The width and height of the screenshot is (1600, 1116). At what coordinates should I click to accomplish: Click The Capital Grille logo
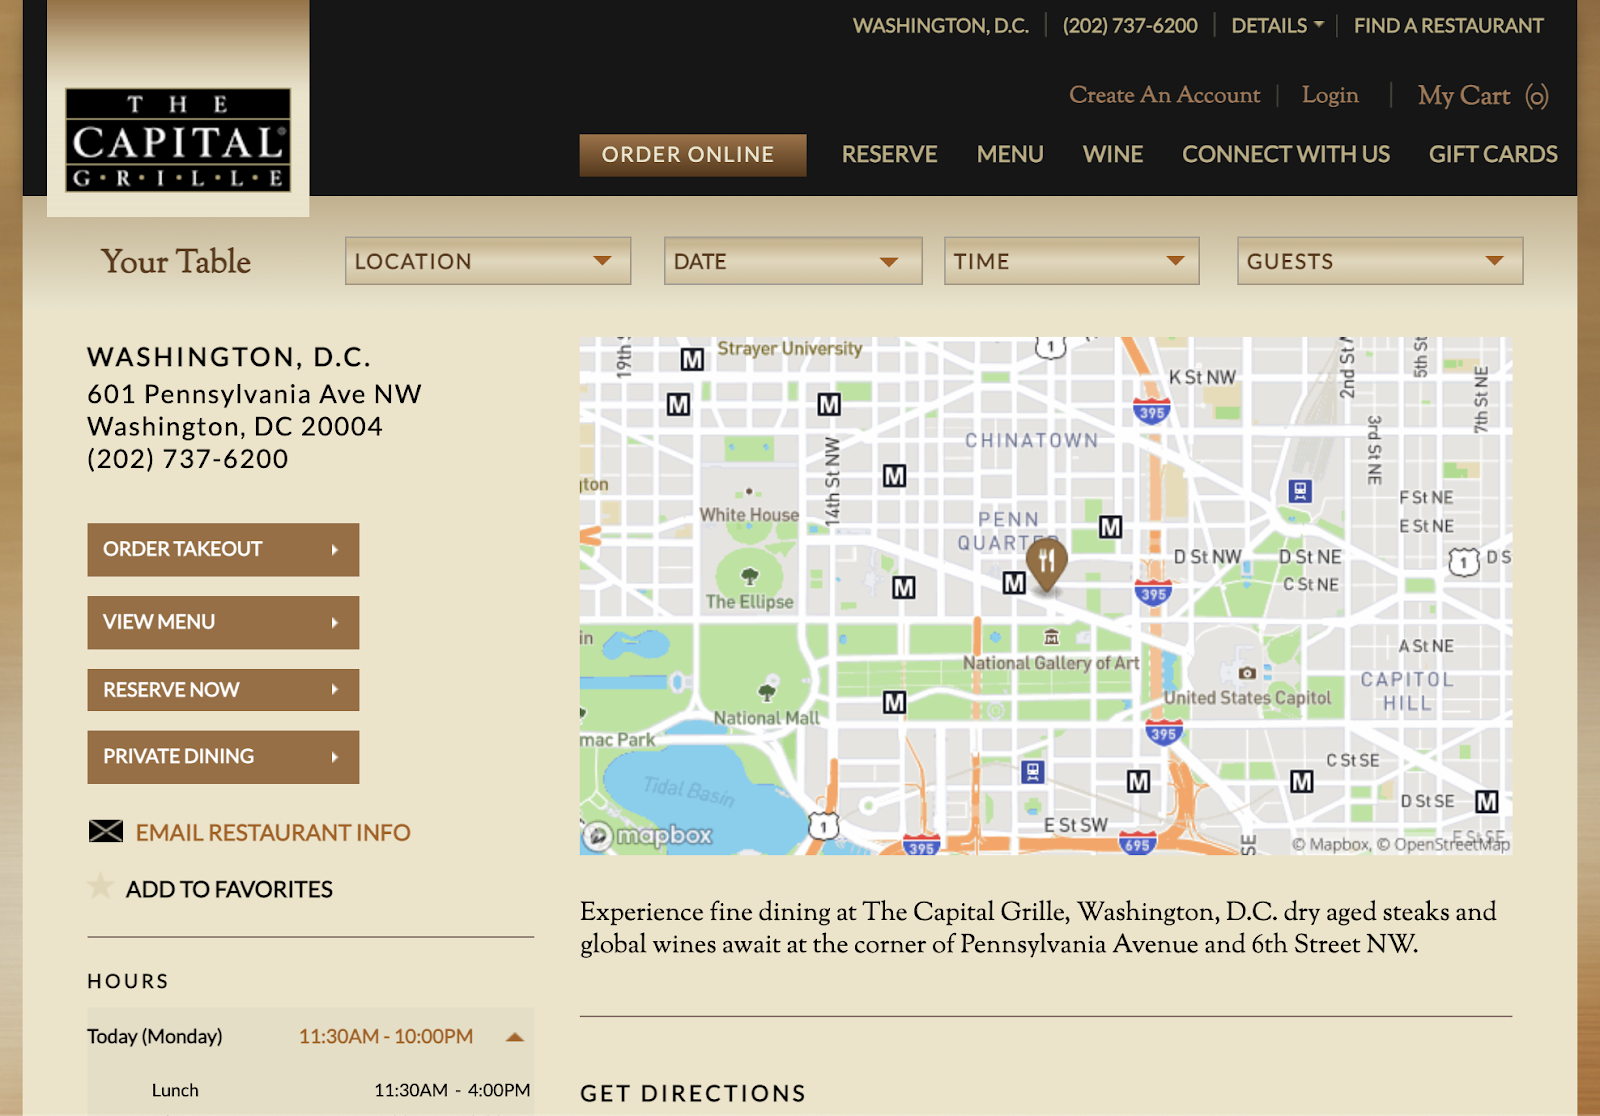(178, 140)
